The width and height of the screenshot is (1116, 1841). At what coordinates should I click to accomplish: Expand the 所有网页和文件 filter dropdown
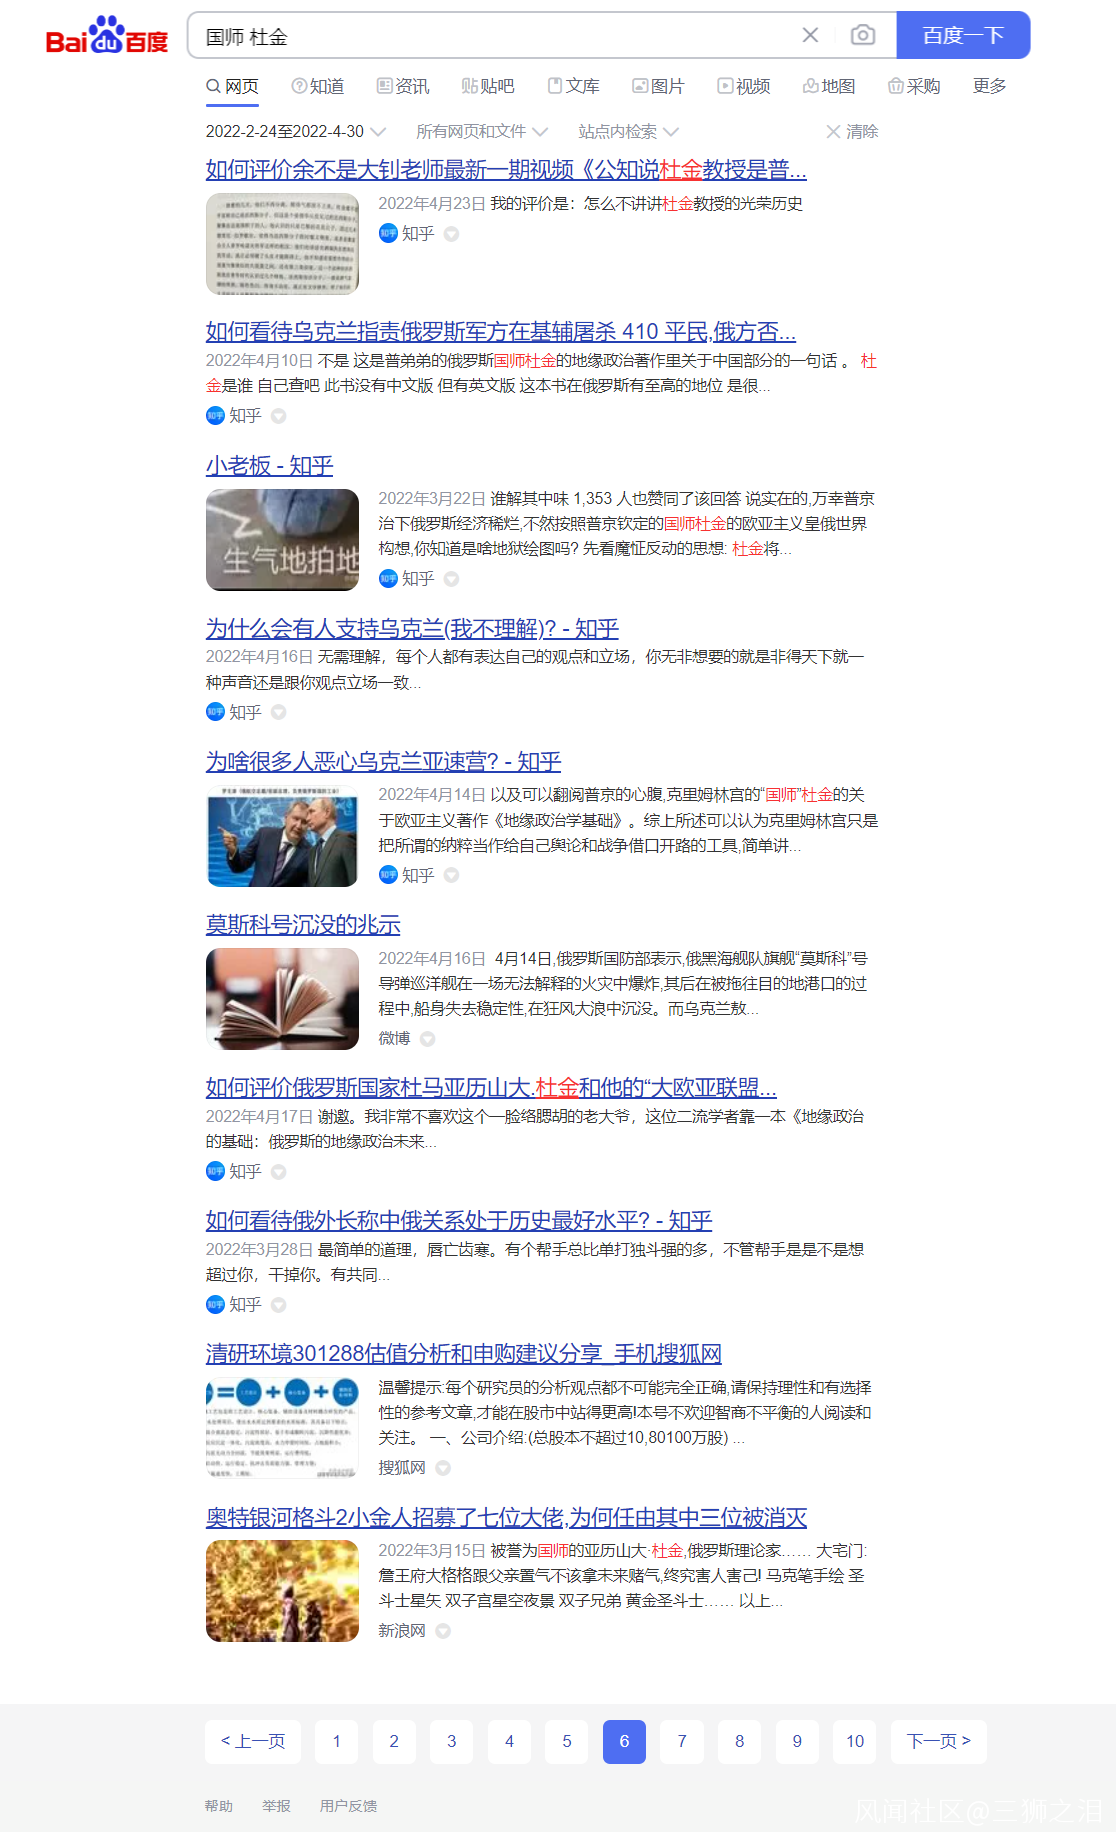482,132
